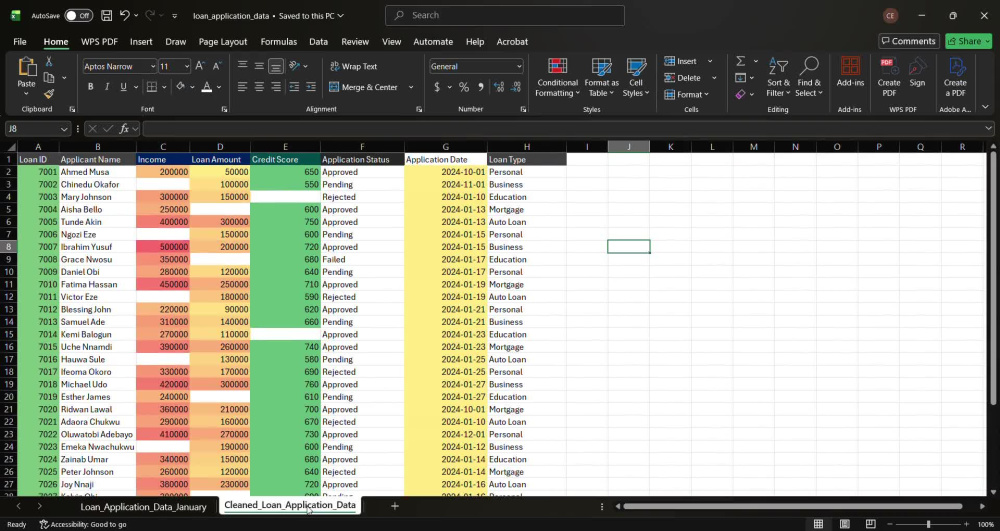Image resolution: width=1000 pixels, height=531 pixels.
Task: Add a new sheet with plus button
Action: (x=395, y=506)
